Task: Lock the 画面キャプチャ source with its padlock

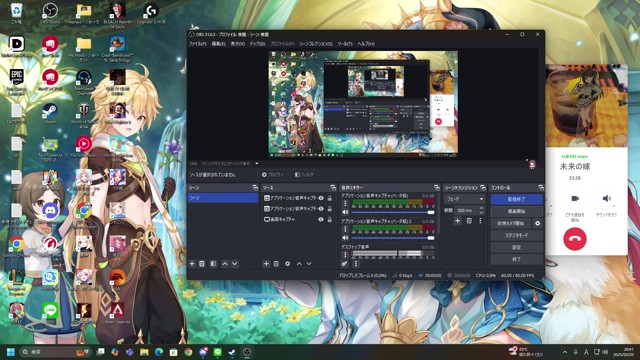Action: [329, 219]
